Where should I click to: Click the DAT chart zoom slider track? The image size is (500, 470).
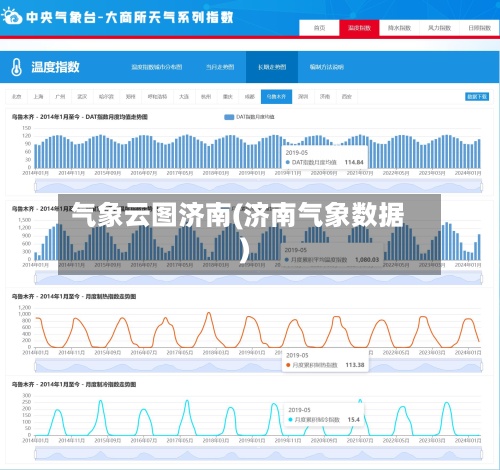[258, 187]
